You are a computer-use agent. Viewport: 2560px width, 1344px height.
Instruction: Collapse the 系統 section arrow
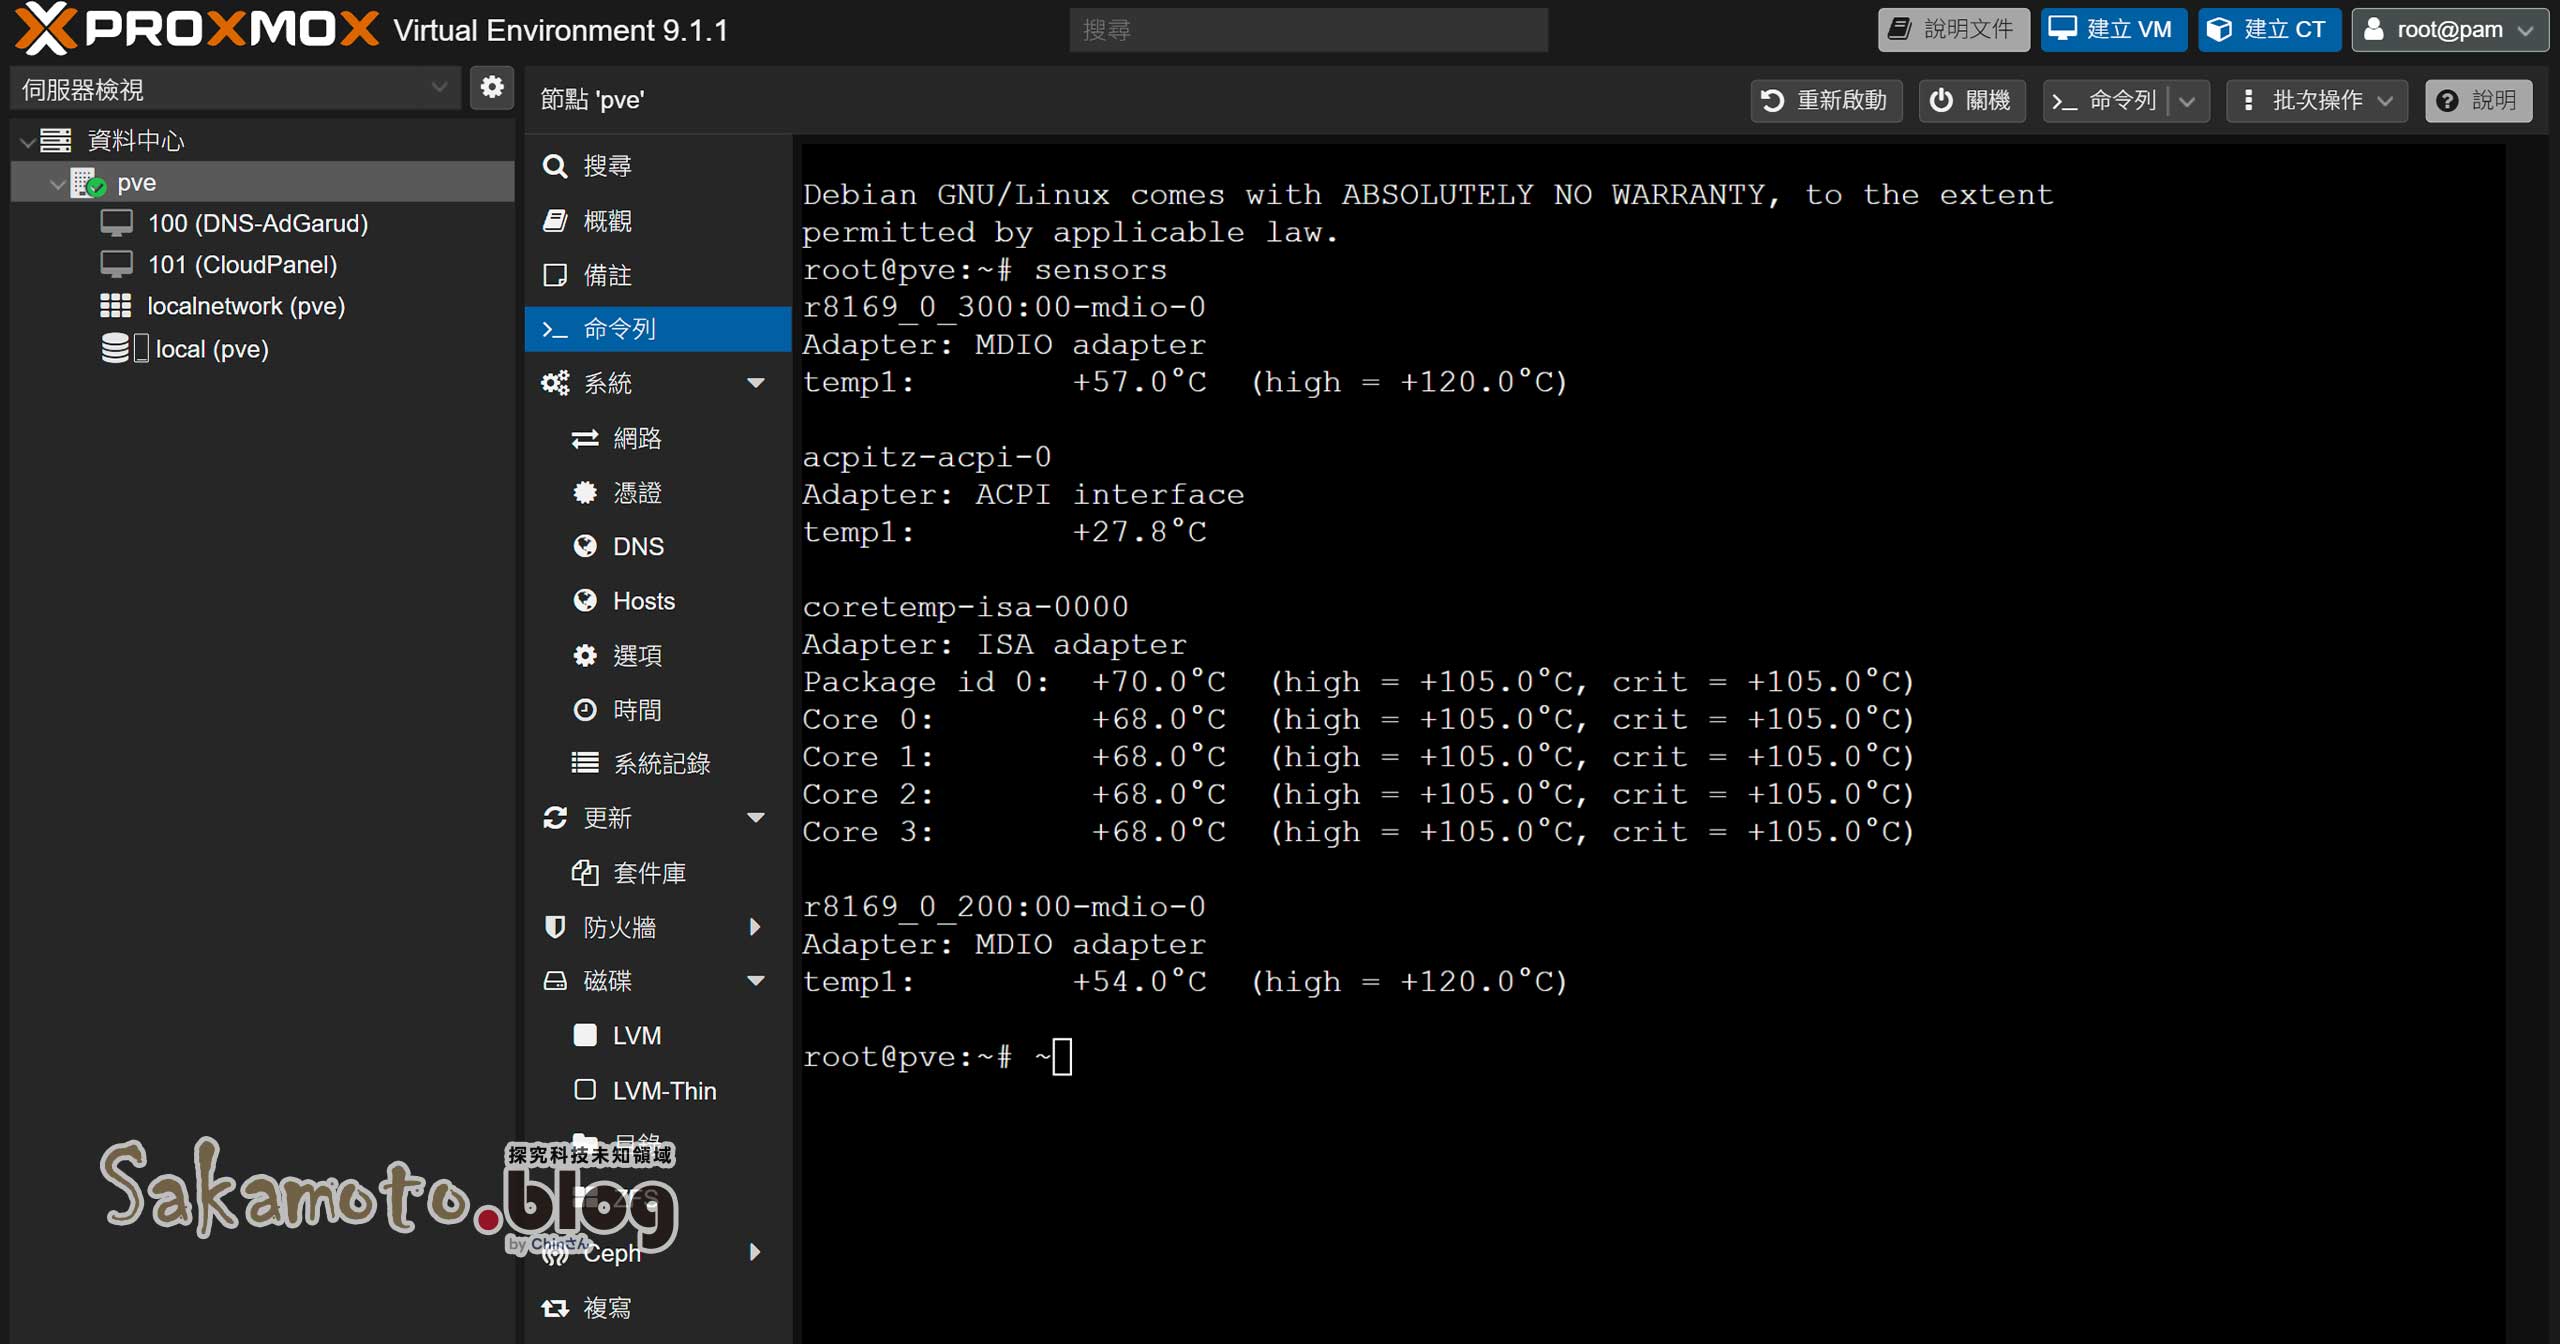(x=756, y=383)
